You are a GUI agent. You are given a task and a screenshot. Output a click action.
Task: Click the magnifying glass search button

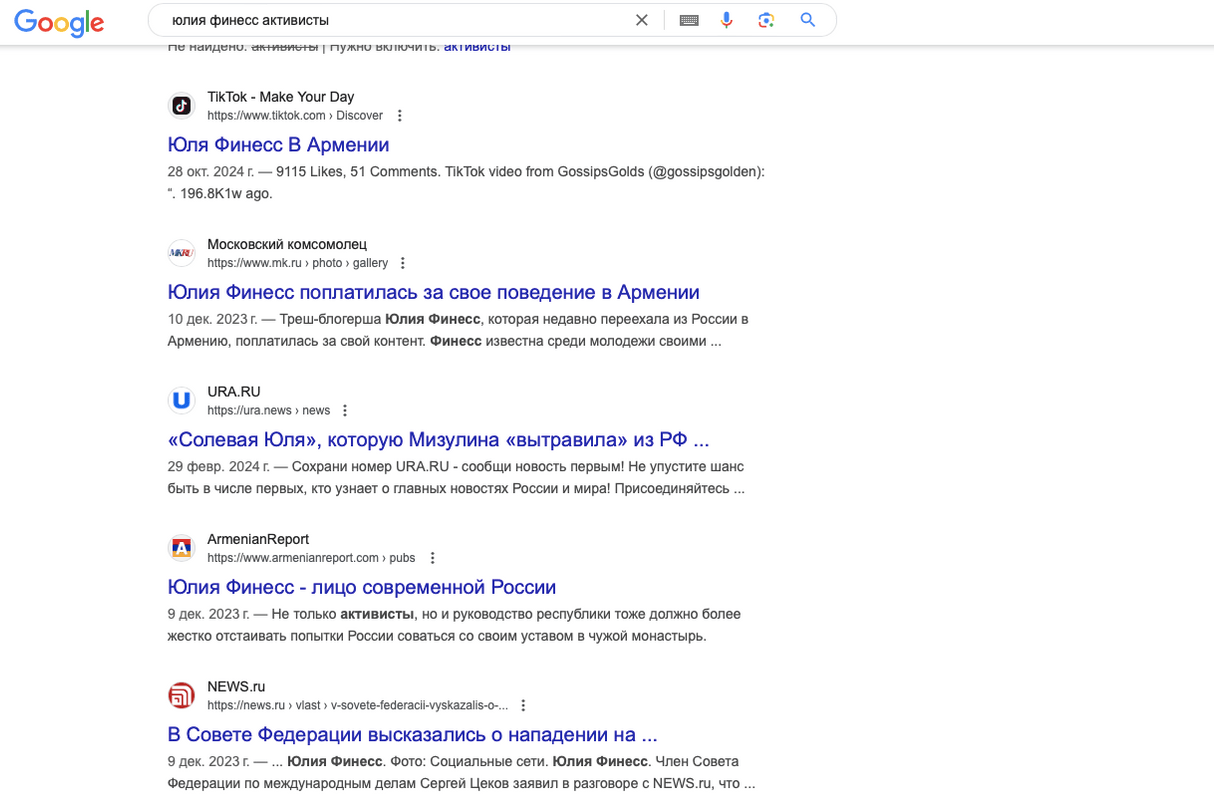[808, 20]
